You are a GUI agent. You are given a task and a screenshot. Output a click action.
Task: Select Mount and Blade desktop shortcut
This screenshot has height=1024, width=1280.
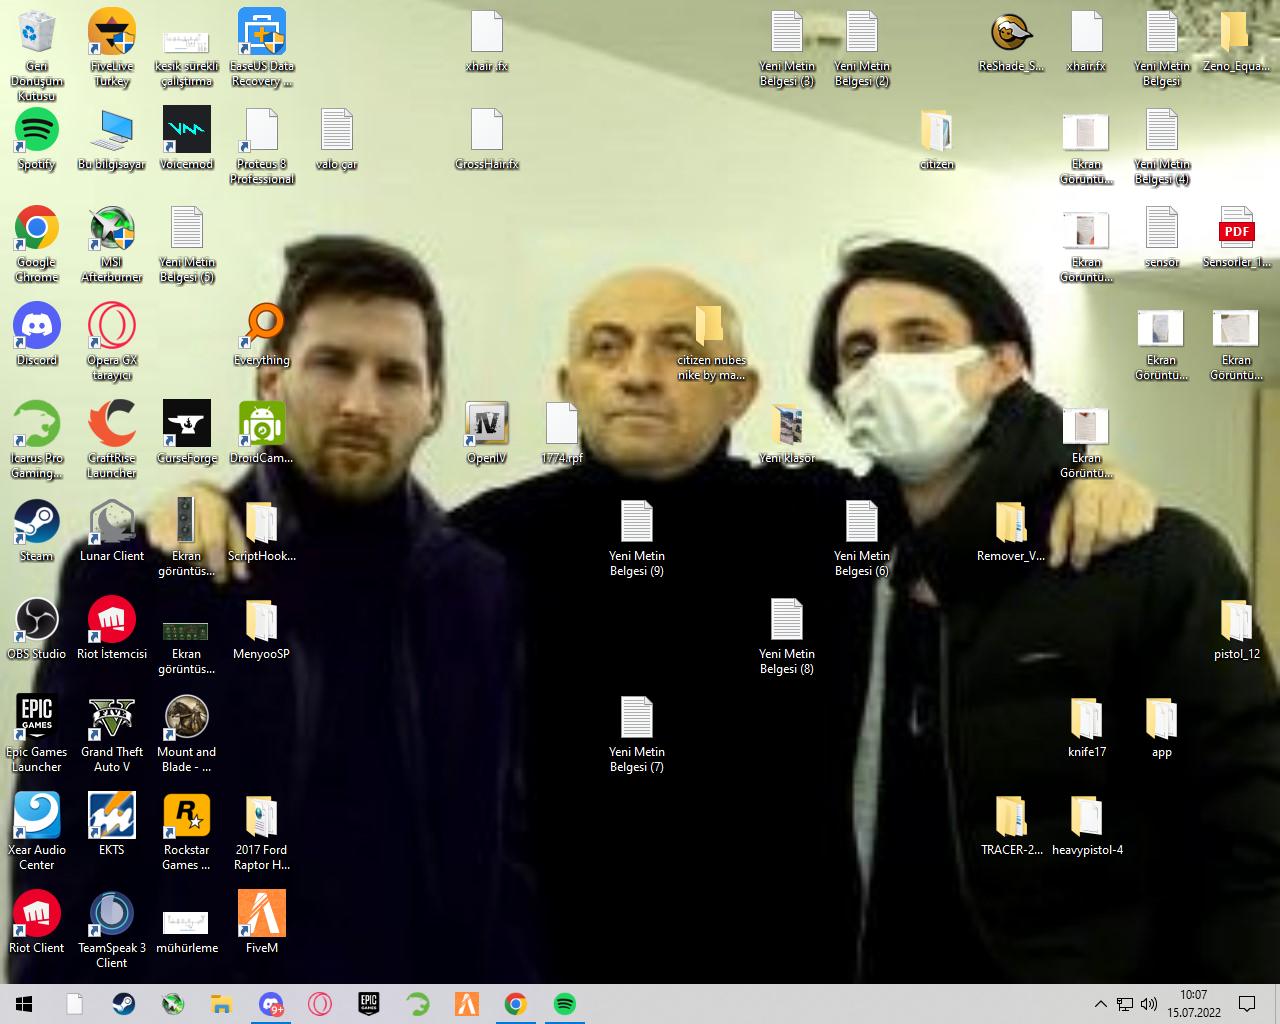(187, 733)
